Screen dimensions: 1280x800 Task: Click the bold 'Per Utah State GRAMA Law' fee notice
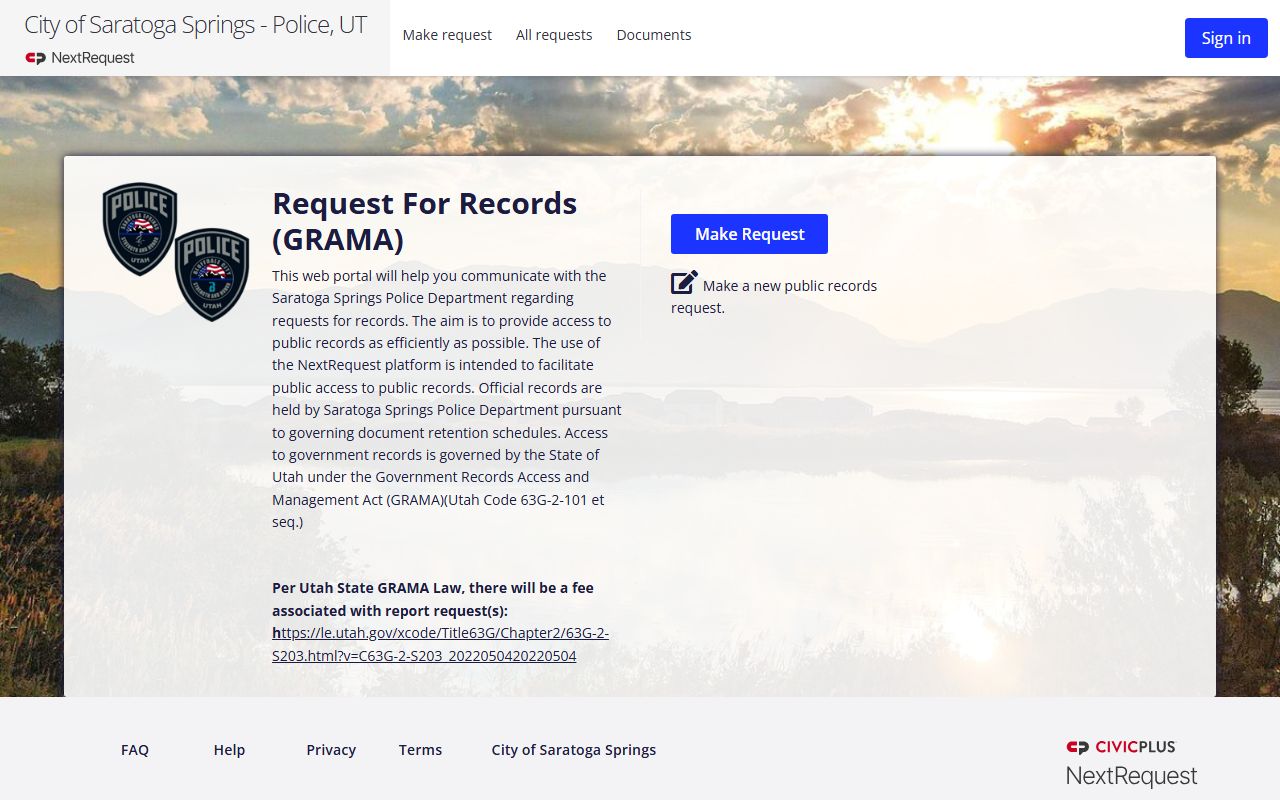pyautogui.click(x=433, y=599)
